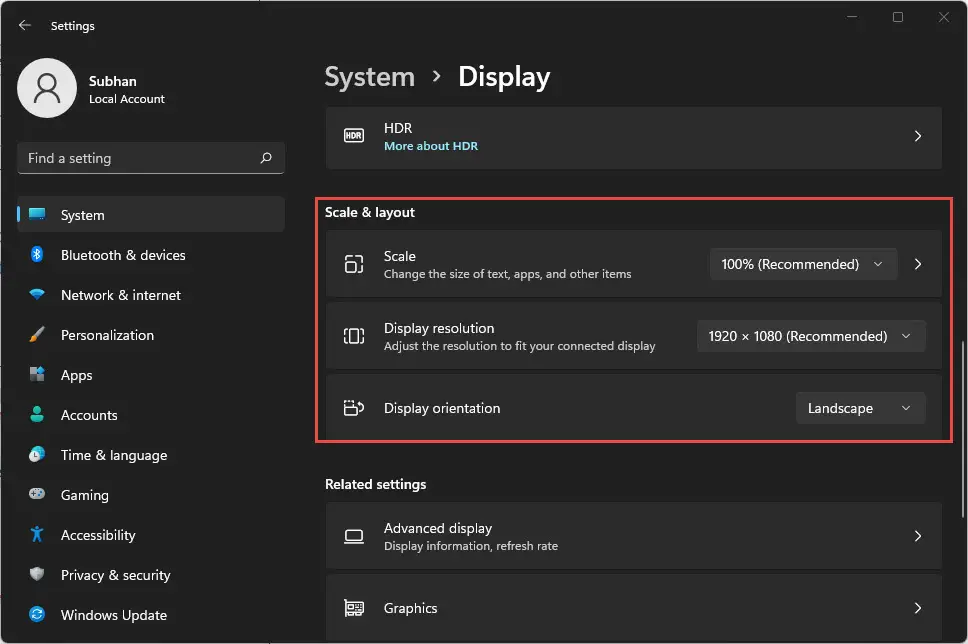The height and width of the screenshot is (644, 968).
Task: Open the Display orientation Landscape dropdown
Action: (x=860, y=408)
